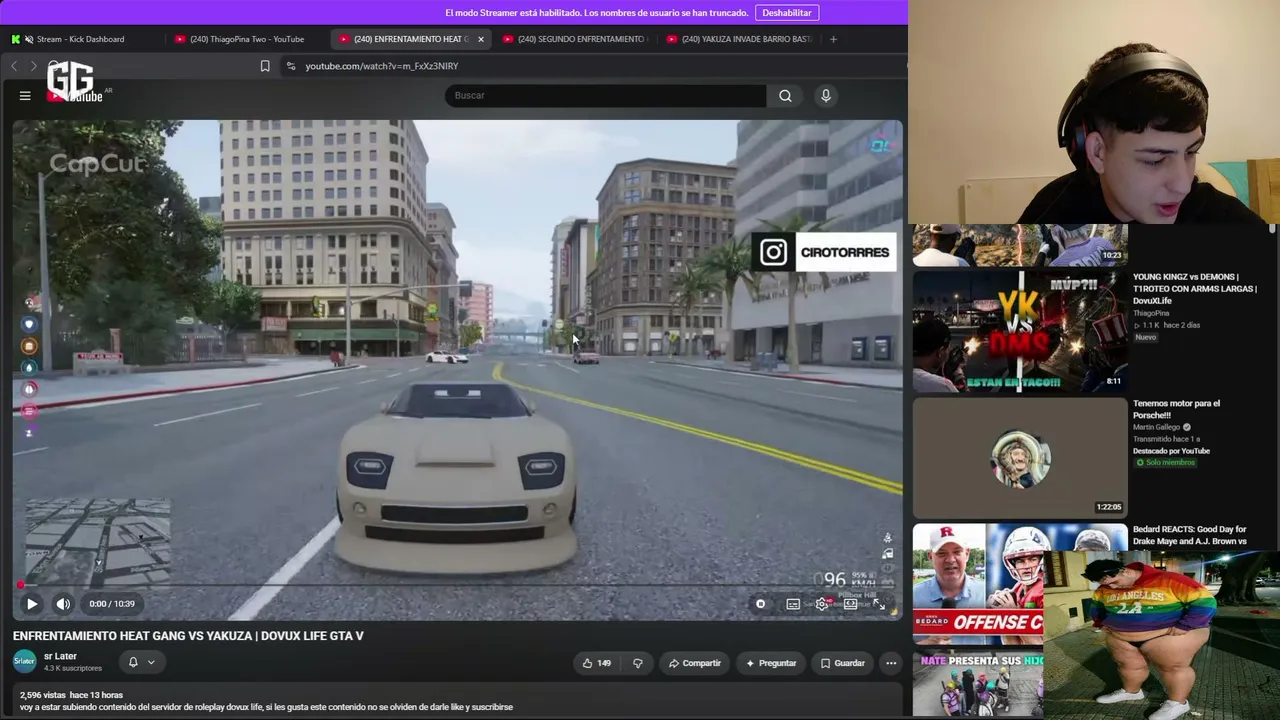1280x720 pixels.
Task: Click the Buscar search field
Action: [x=606, y=96]
